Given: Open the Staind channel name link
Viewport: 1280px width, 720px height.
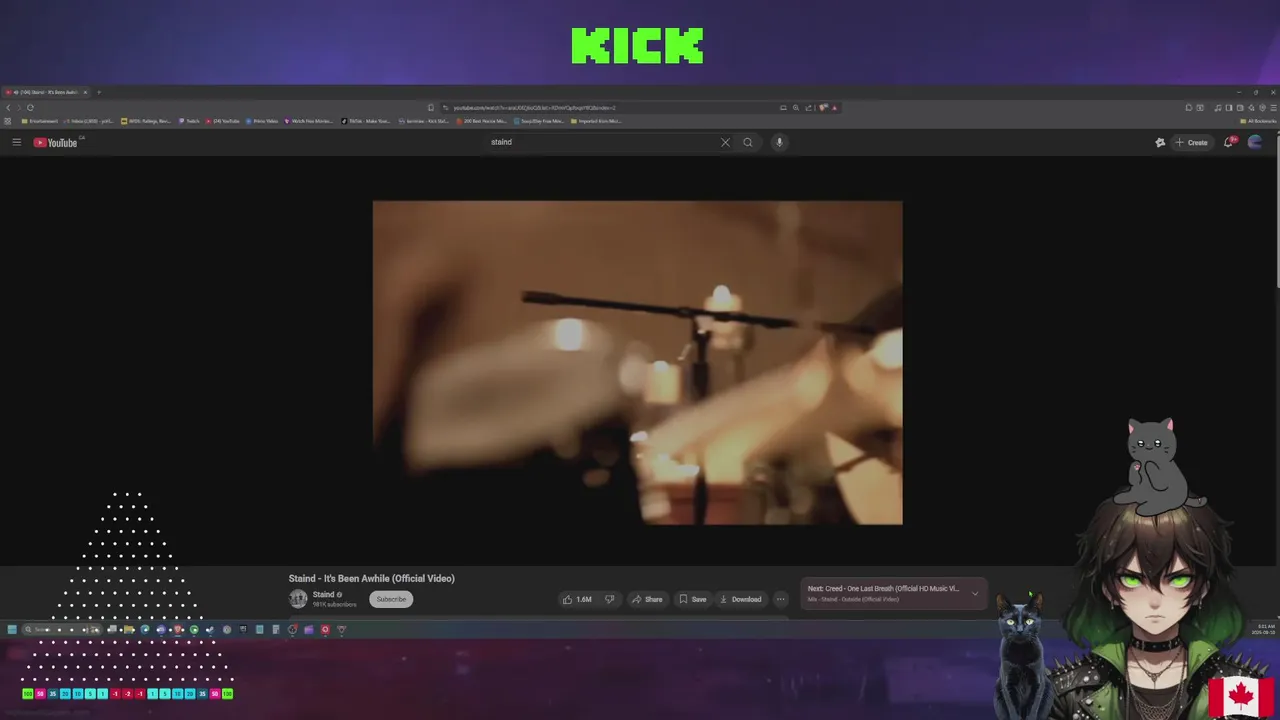Looking at the screenshot, I should point(323,595).
